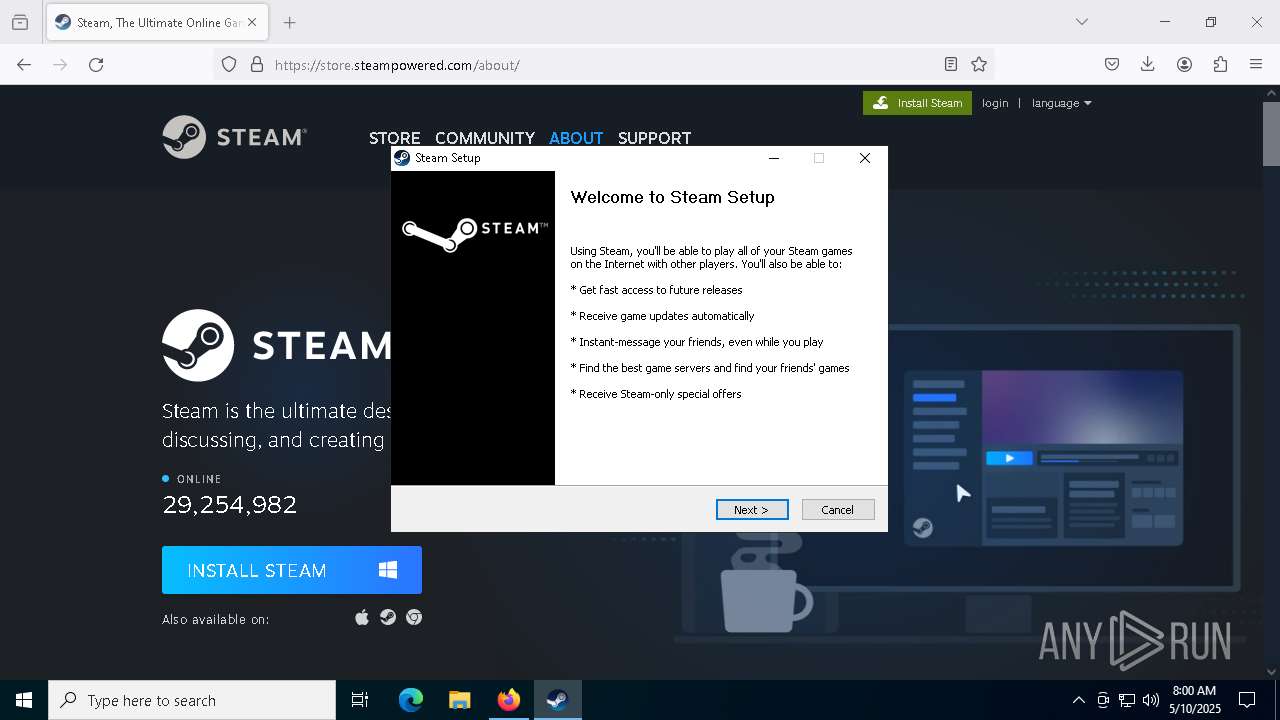
Task: Open the COMMUNITY menu
Action: (484, 138)
